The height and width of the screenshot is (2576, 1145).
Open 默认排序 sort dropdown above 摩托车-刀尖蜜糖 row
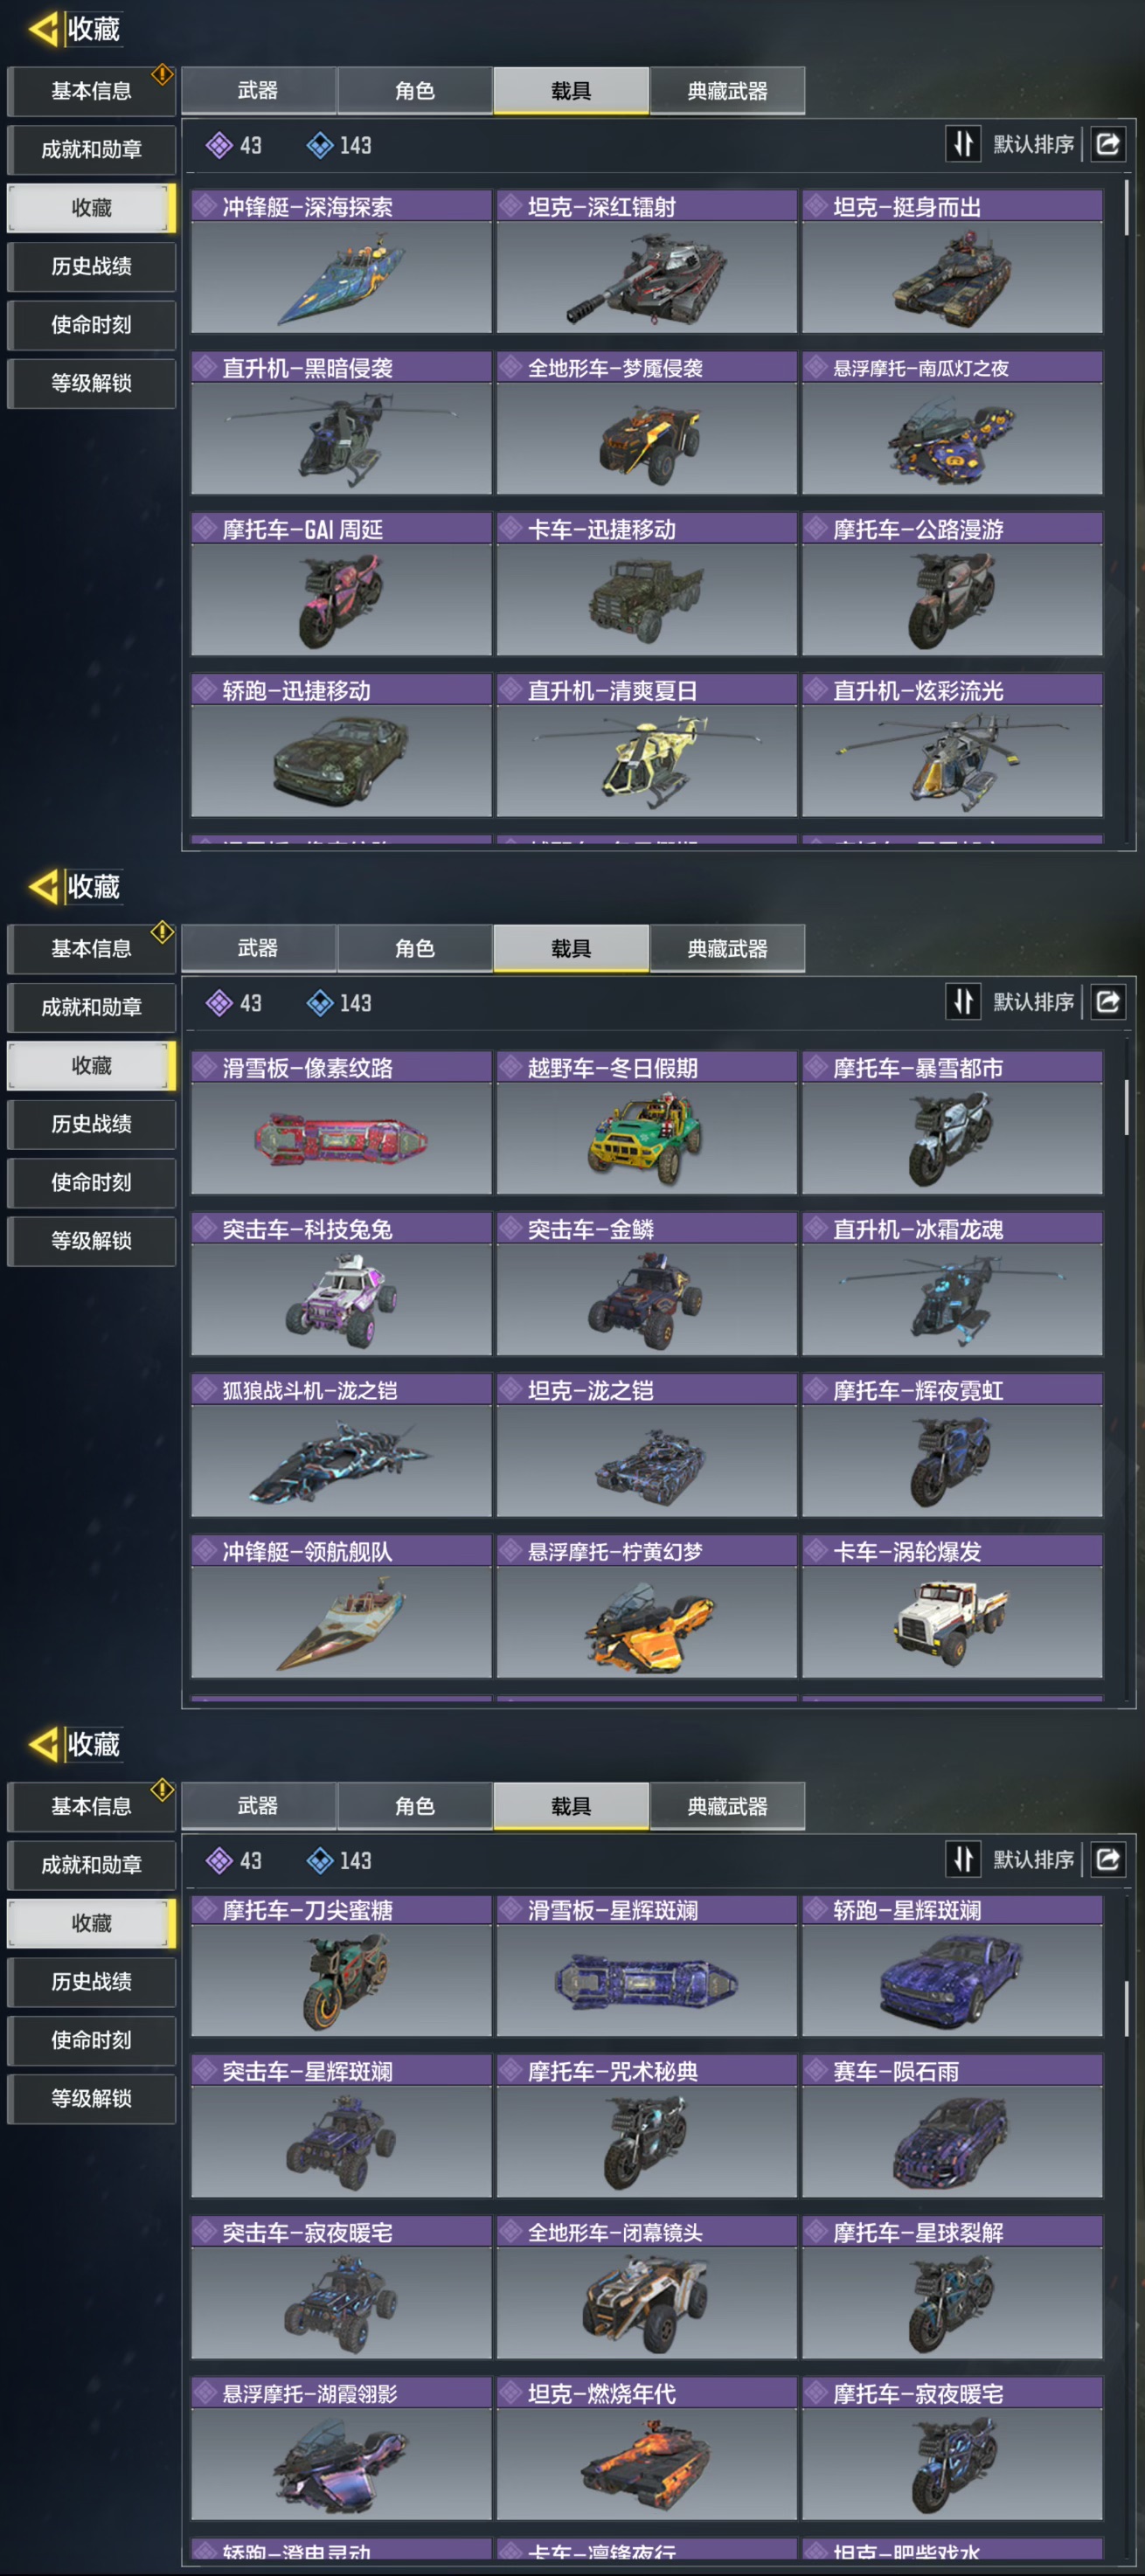[1033, 1859]
